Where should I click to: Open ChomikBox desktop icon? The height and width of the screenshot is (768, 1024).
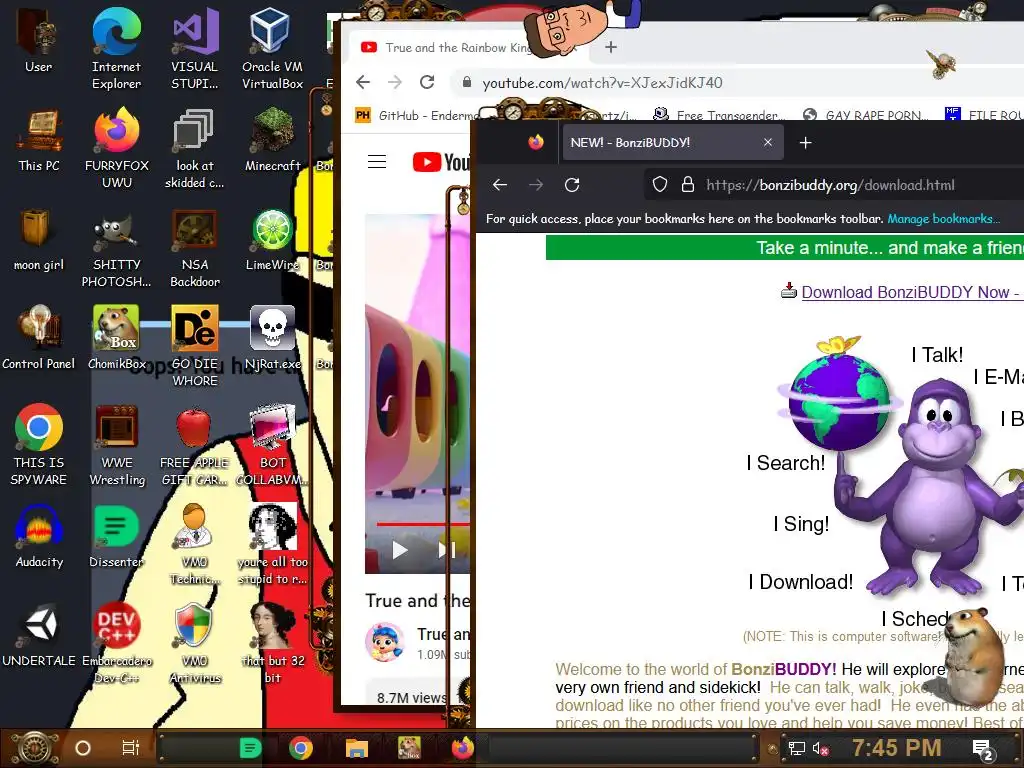(x=116, y=338)
